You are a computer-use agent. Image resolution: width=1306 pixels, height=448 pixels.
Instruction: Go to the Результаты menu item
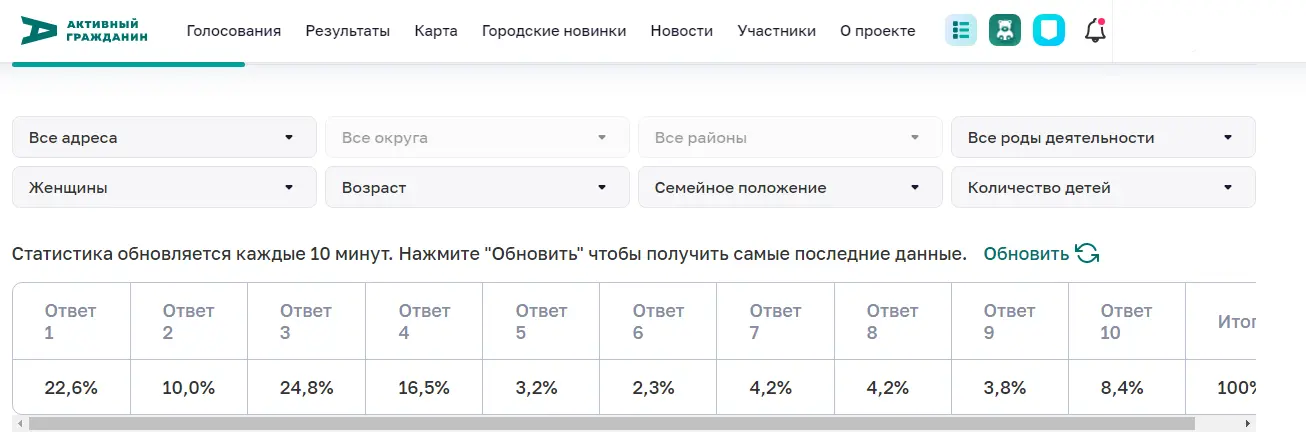point(348,31)
